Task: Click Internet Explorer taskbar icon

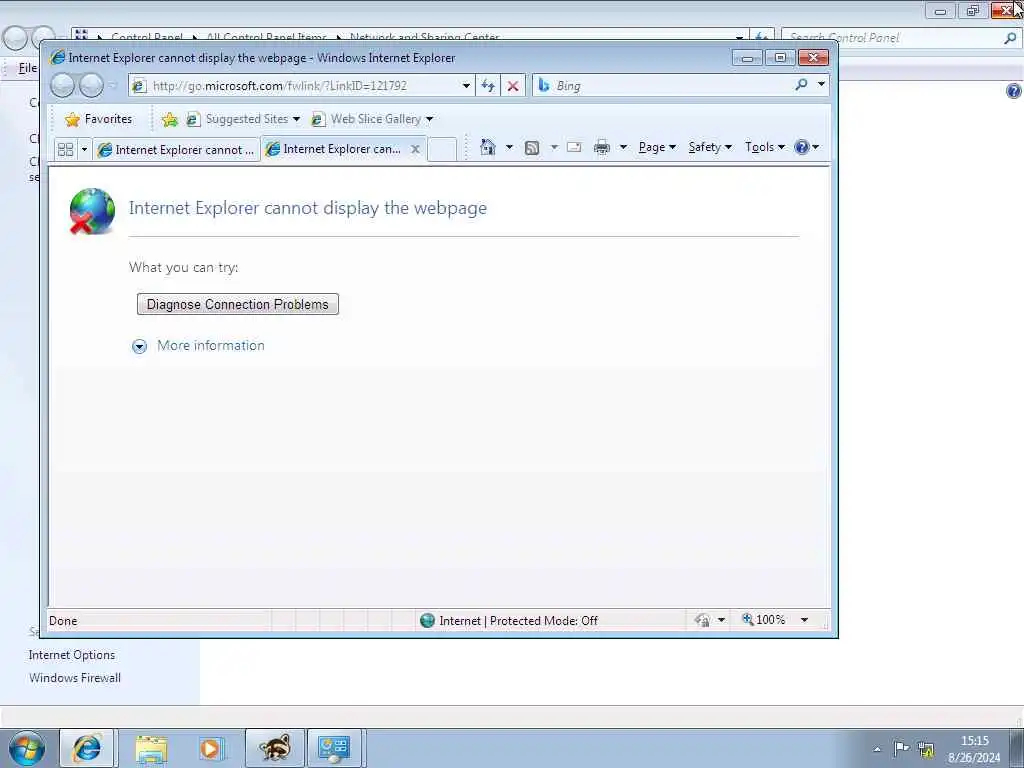Action: 87,748
